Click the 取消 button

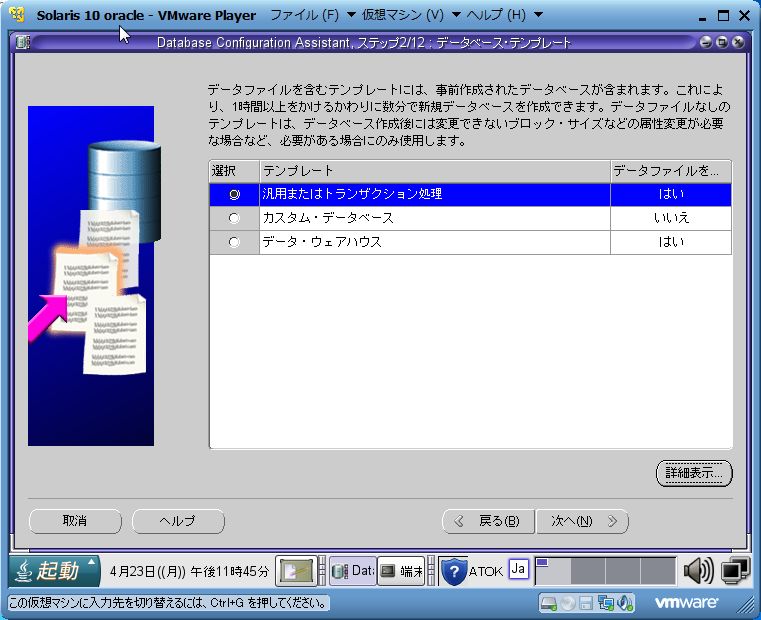(x=75, y=521)
